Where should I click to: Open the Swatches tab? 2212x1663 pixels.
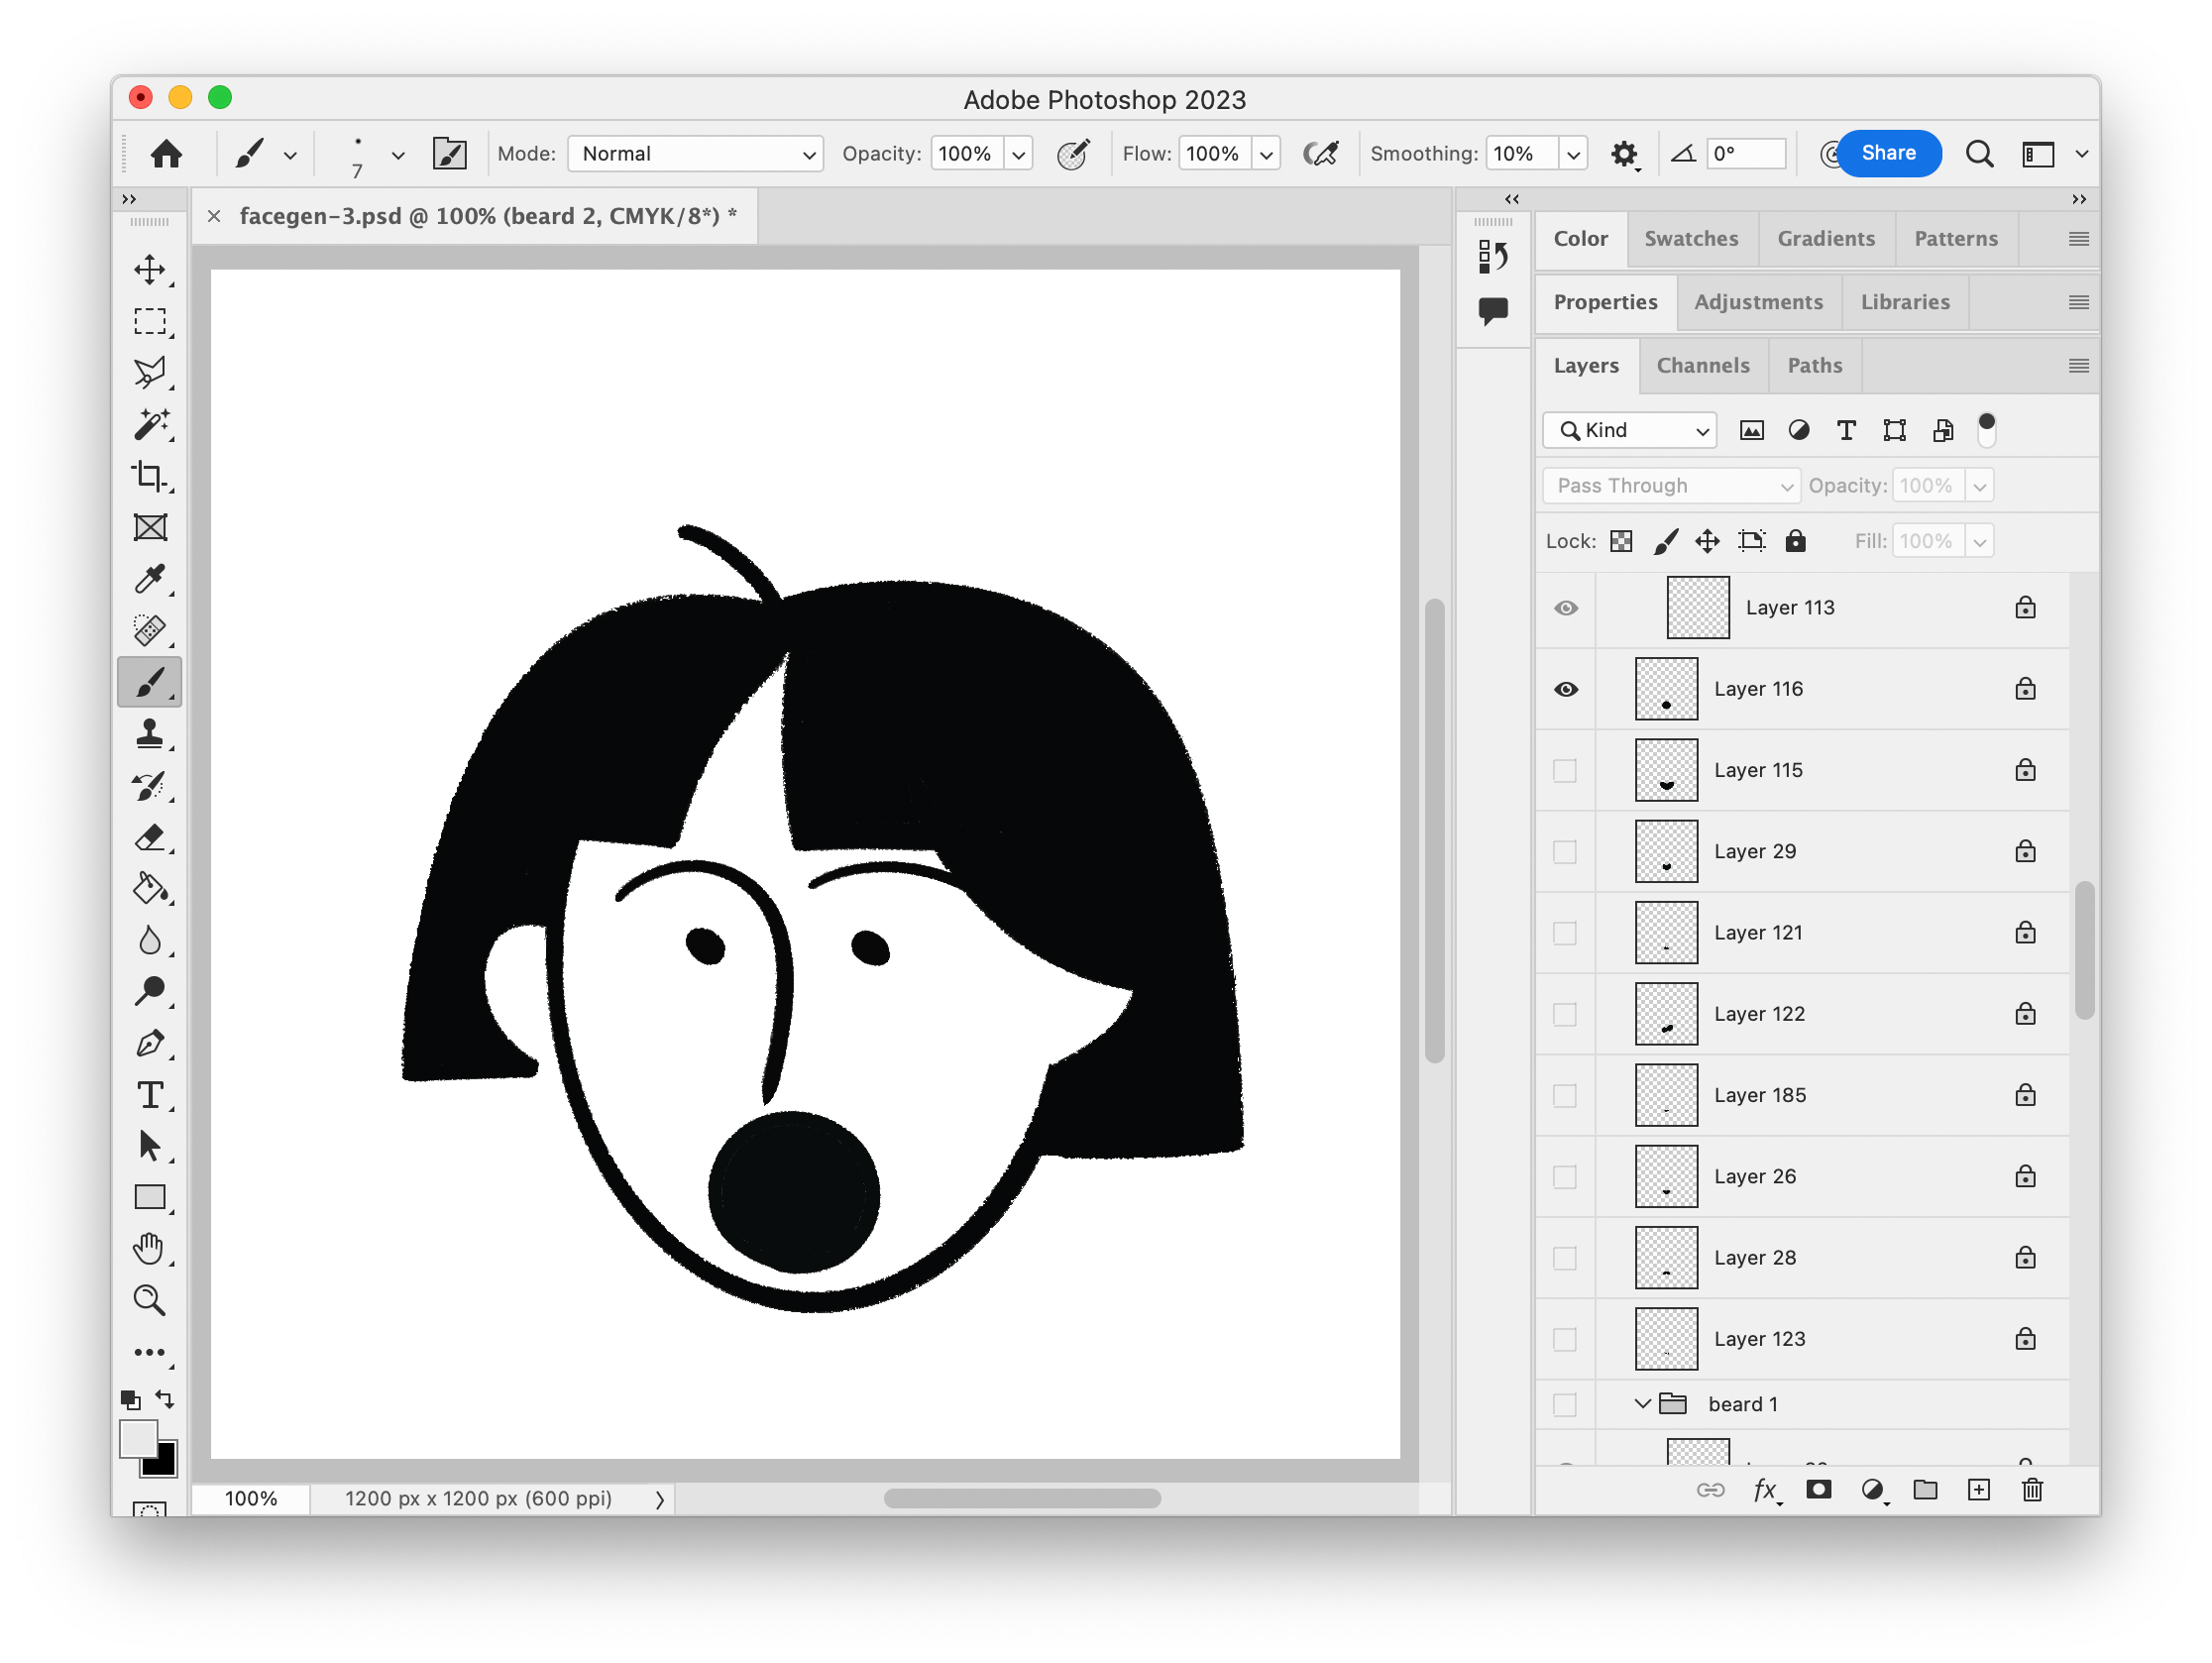click(1690, 238)
